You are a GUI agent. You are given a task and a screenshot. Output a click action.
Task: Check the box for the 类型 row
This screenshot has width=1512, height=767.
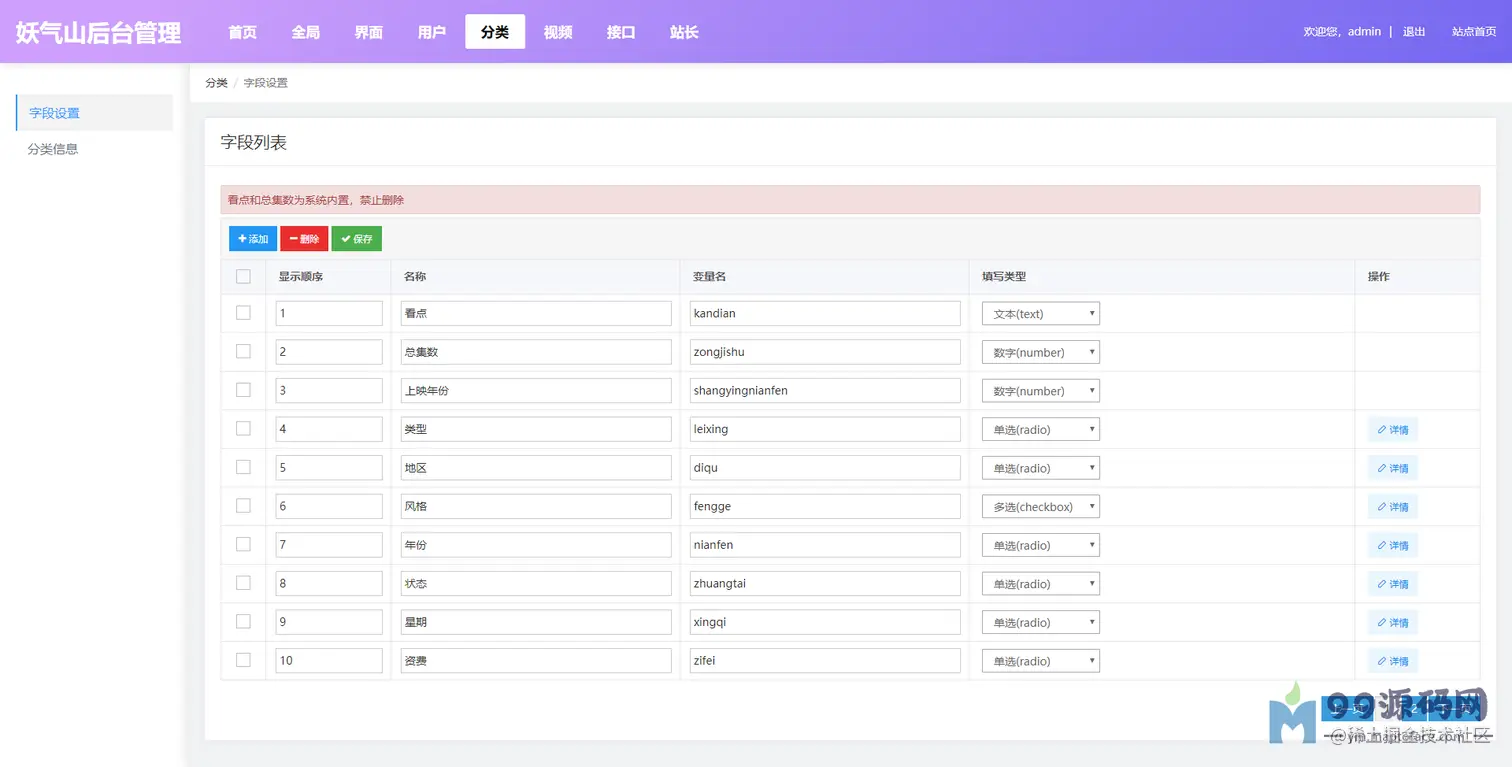coord(243,428)
